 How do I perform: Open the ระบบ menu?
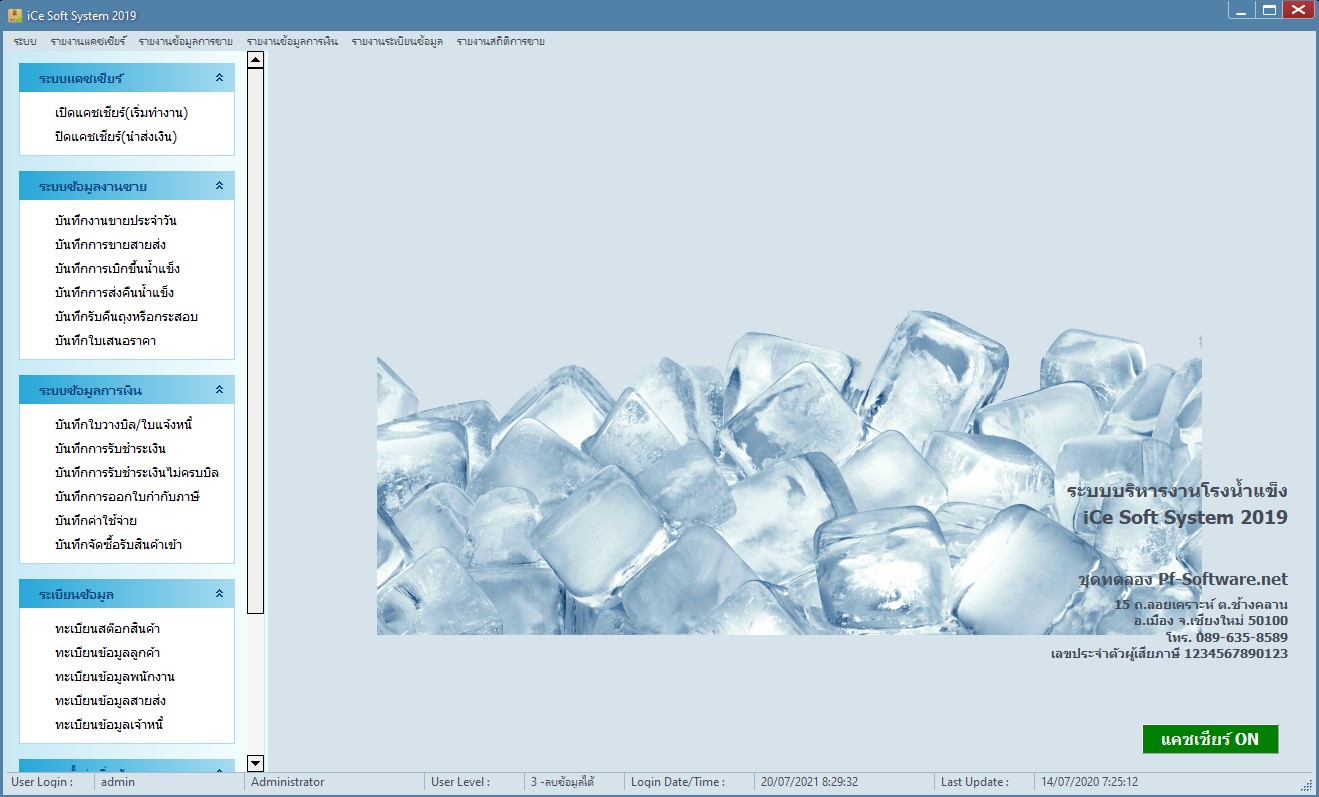[25, 42]
